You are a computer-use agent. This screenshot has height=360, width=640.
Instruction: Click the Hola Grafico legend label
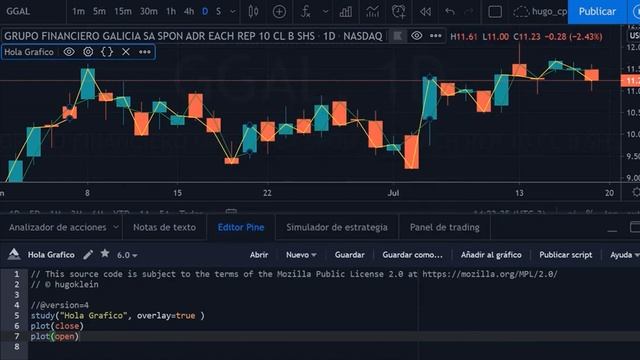tap(29, 52)
